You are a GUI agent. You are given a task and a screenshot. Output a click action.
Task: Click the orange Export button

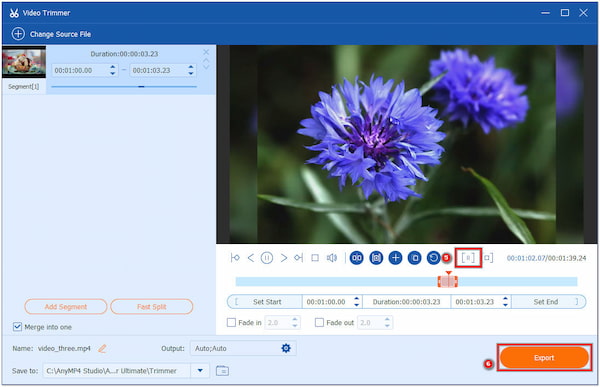[x=544, y=358]
